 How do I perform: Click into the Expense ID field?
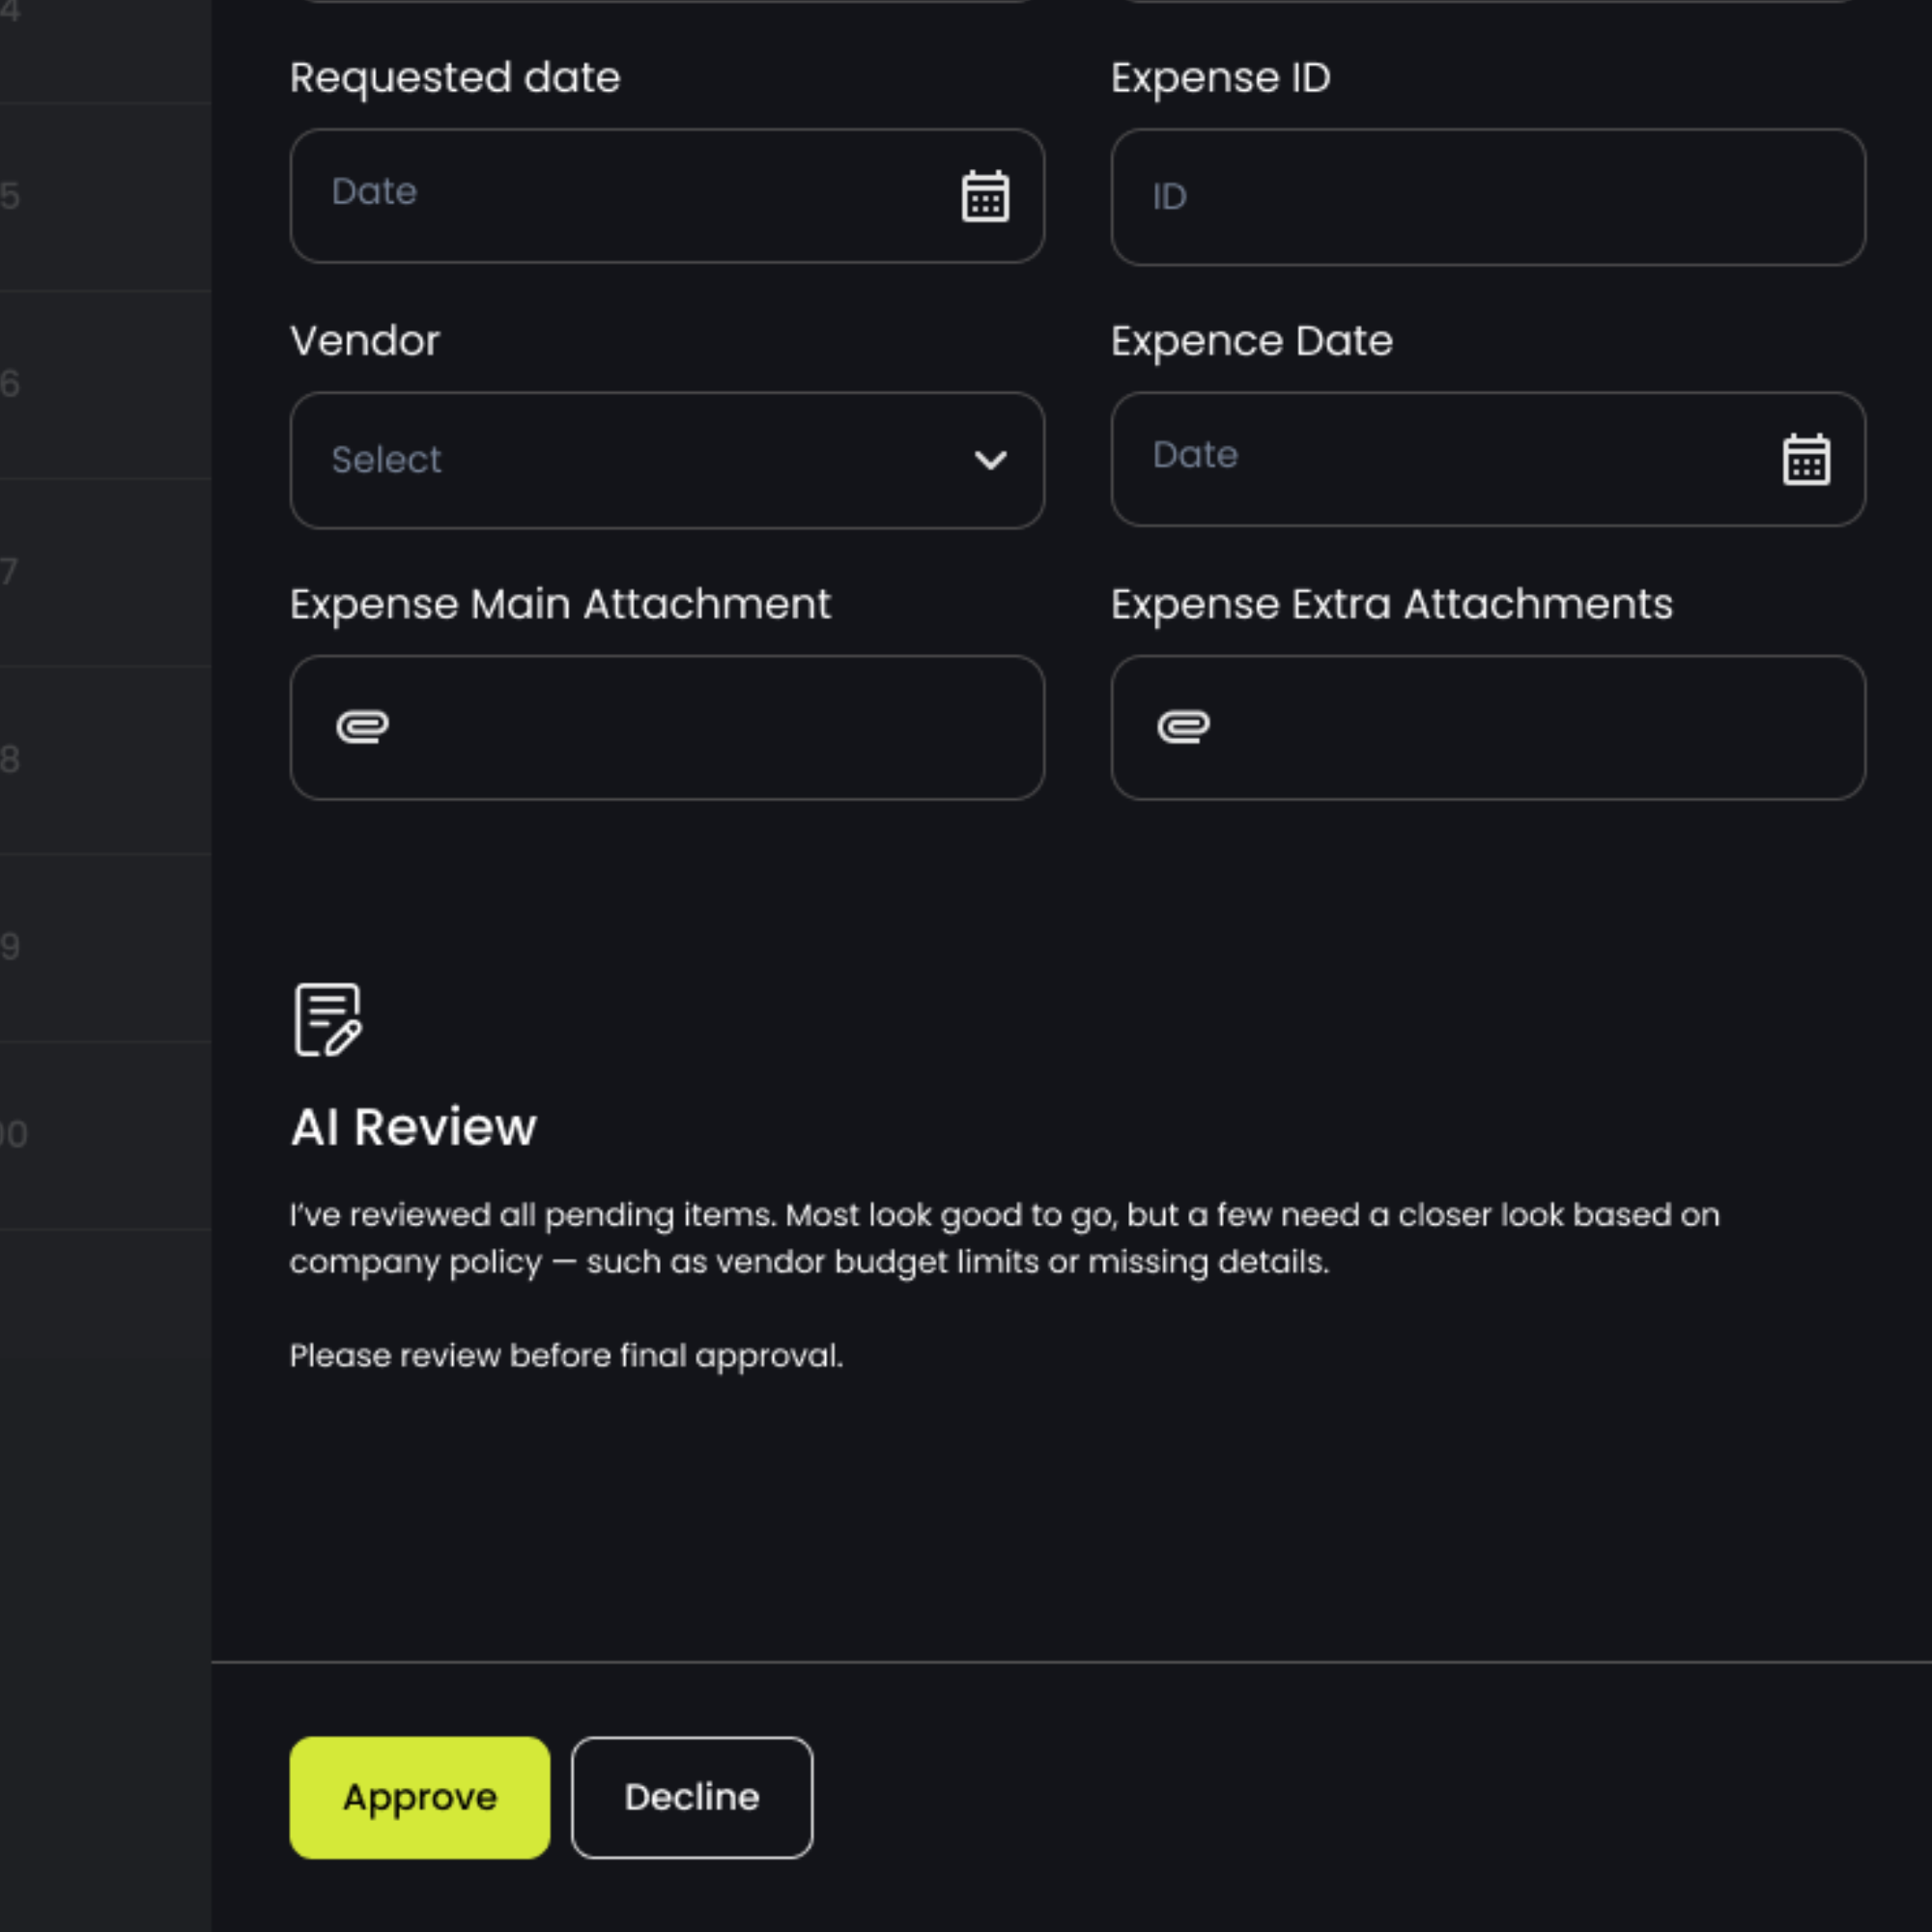coord(1487,197)
